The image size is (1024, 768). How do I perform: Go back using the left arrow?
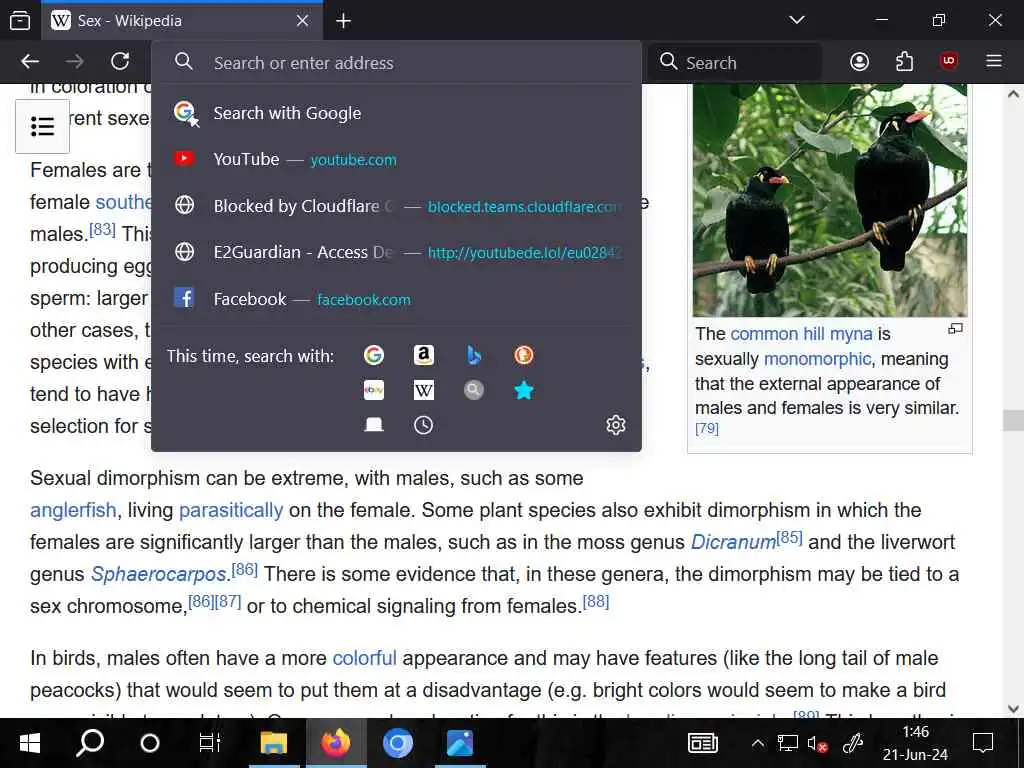click(30, 62)
